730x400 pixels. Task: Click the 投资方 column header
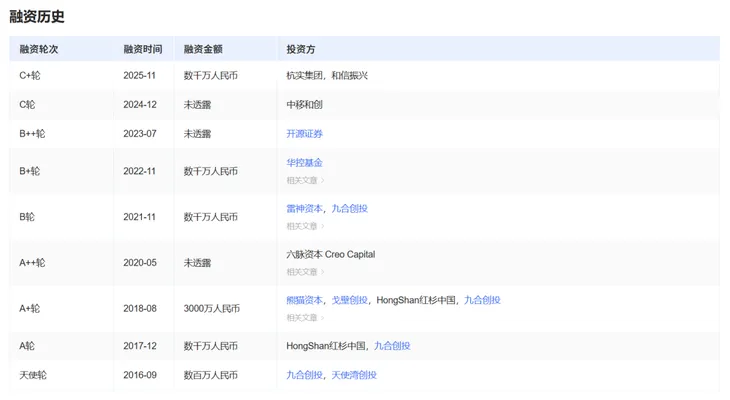[x=301, y=49]
